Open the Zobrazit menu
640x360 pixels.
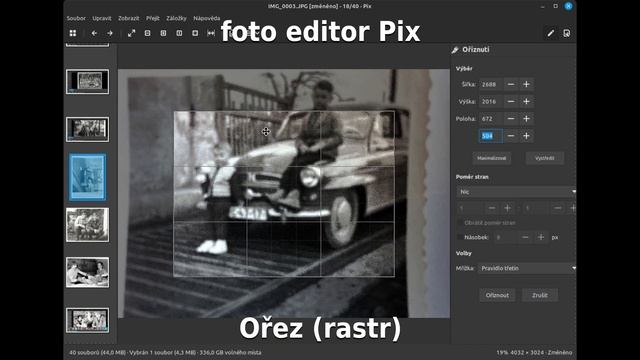(129, 18)
